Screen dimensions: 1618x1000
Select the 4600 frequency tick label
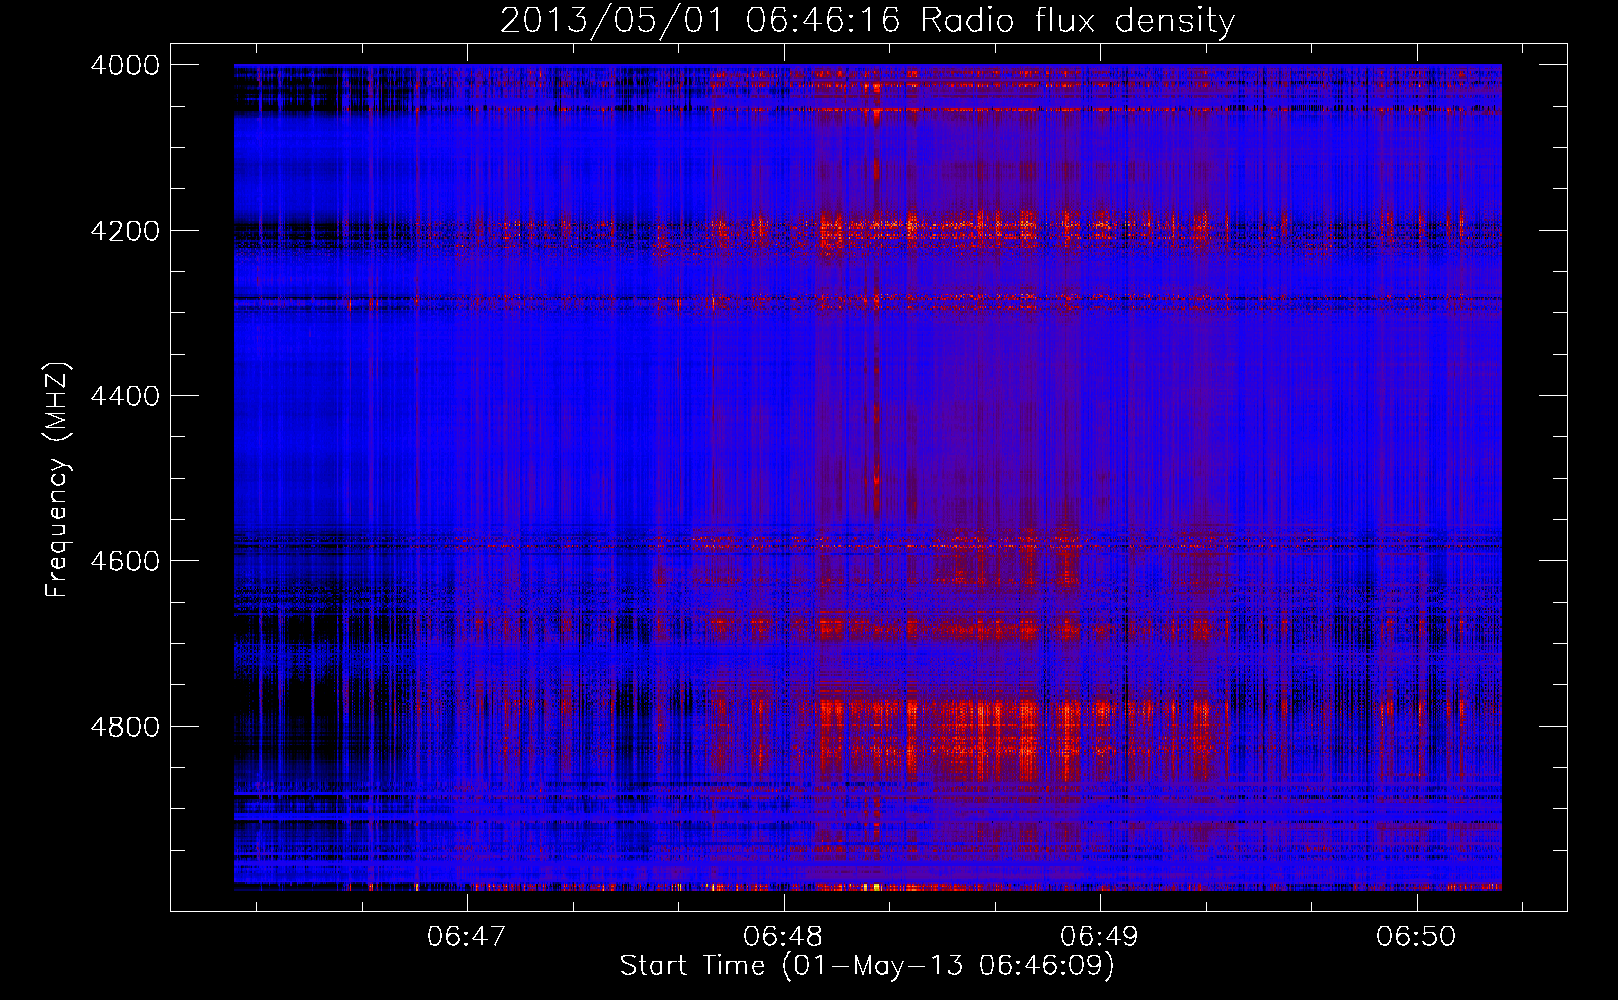click(x=125, y=561)
